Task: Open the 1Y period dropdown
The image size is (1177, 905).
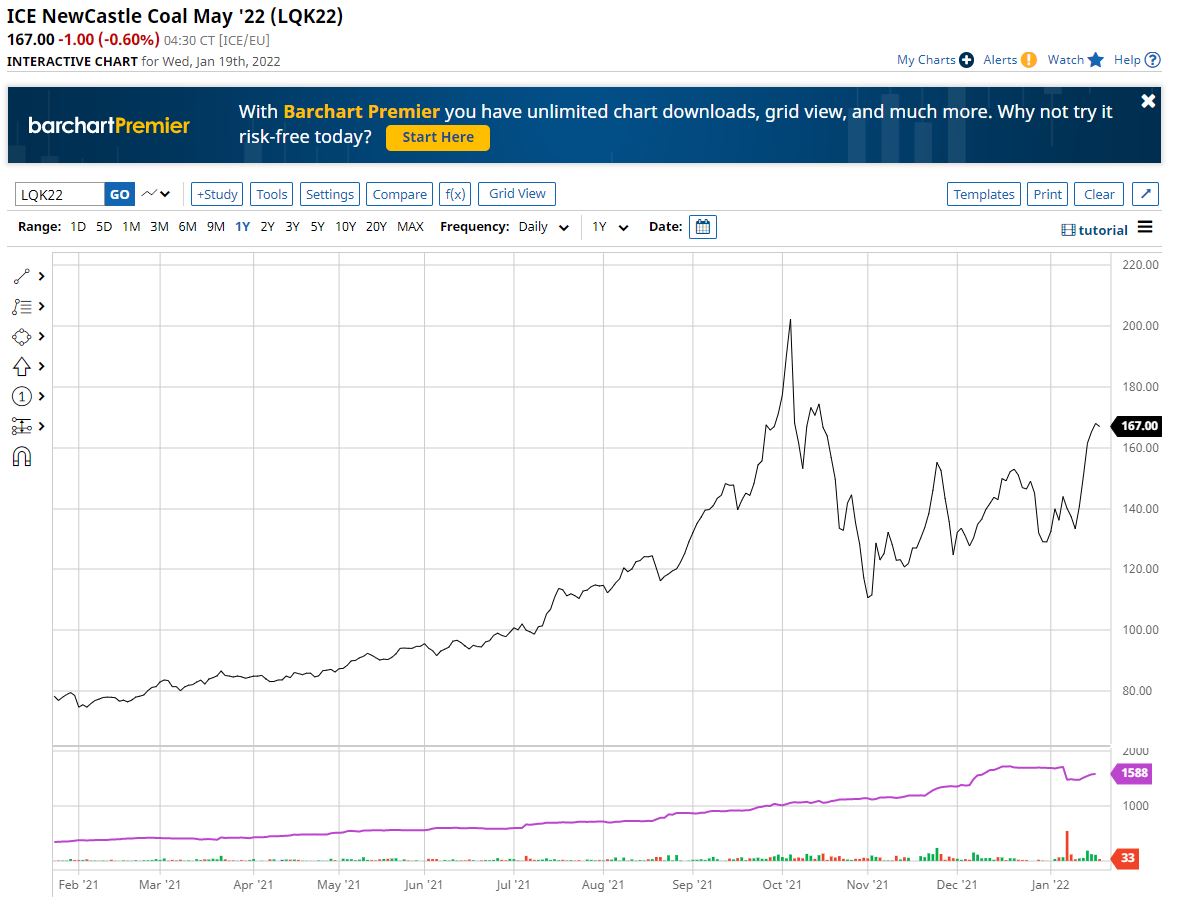Action: (x=610, y=227)
